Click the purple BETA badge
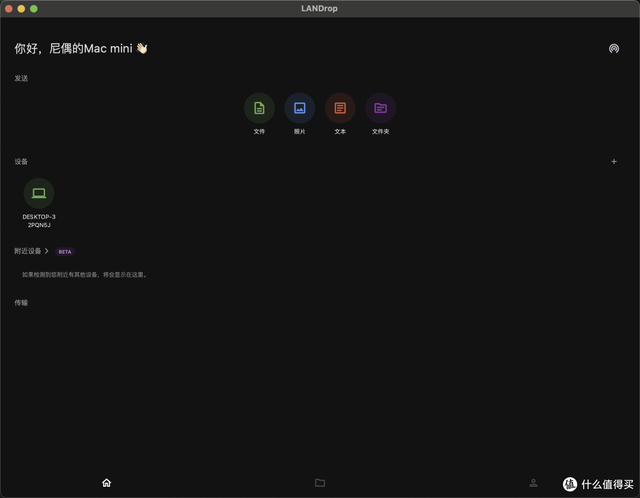This screenshot has width=640, height=498. pos(65,252)
